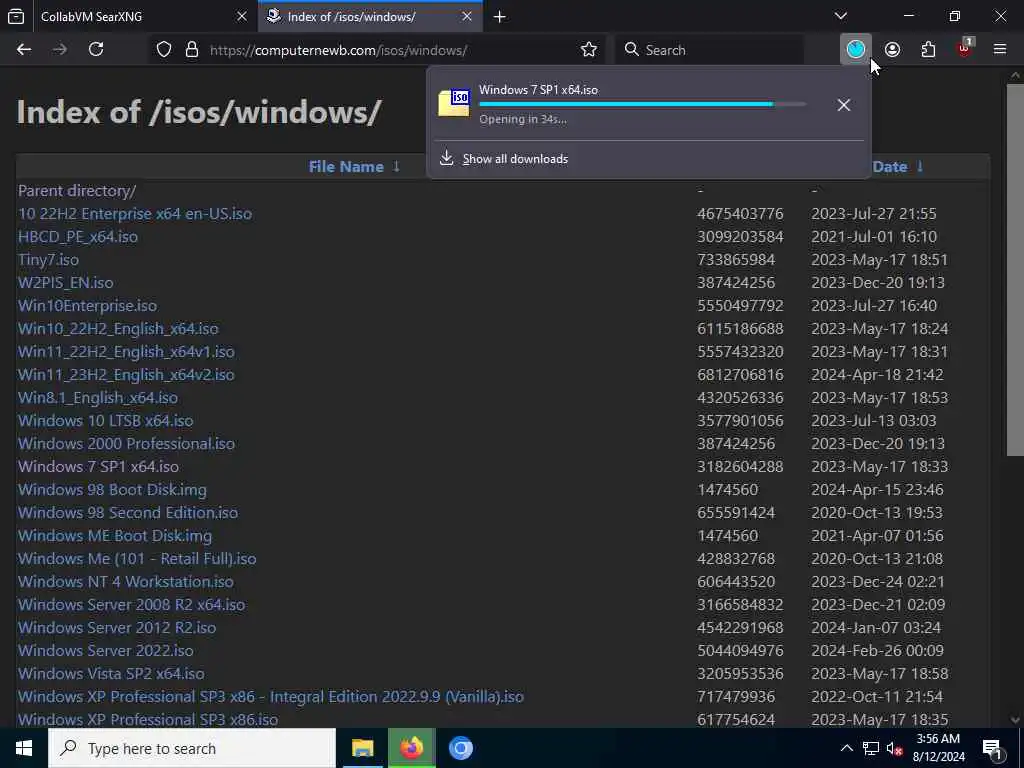Click Windows 7 SP1 x64.iso in listing

pyautogui.click(x=98, y=466)
